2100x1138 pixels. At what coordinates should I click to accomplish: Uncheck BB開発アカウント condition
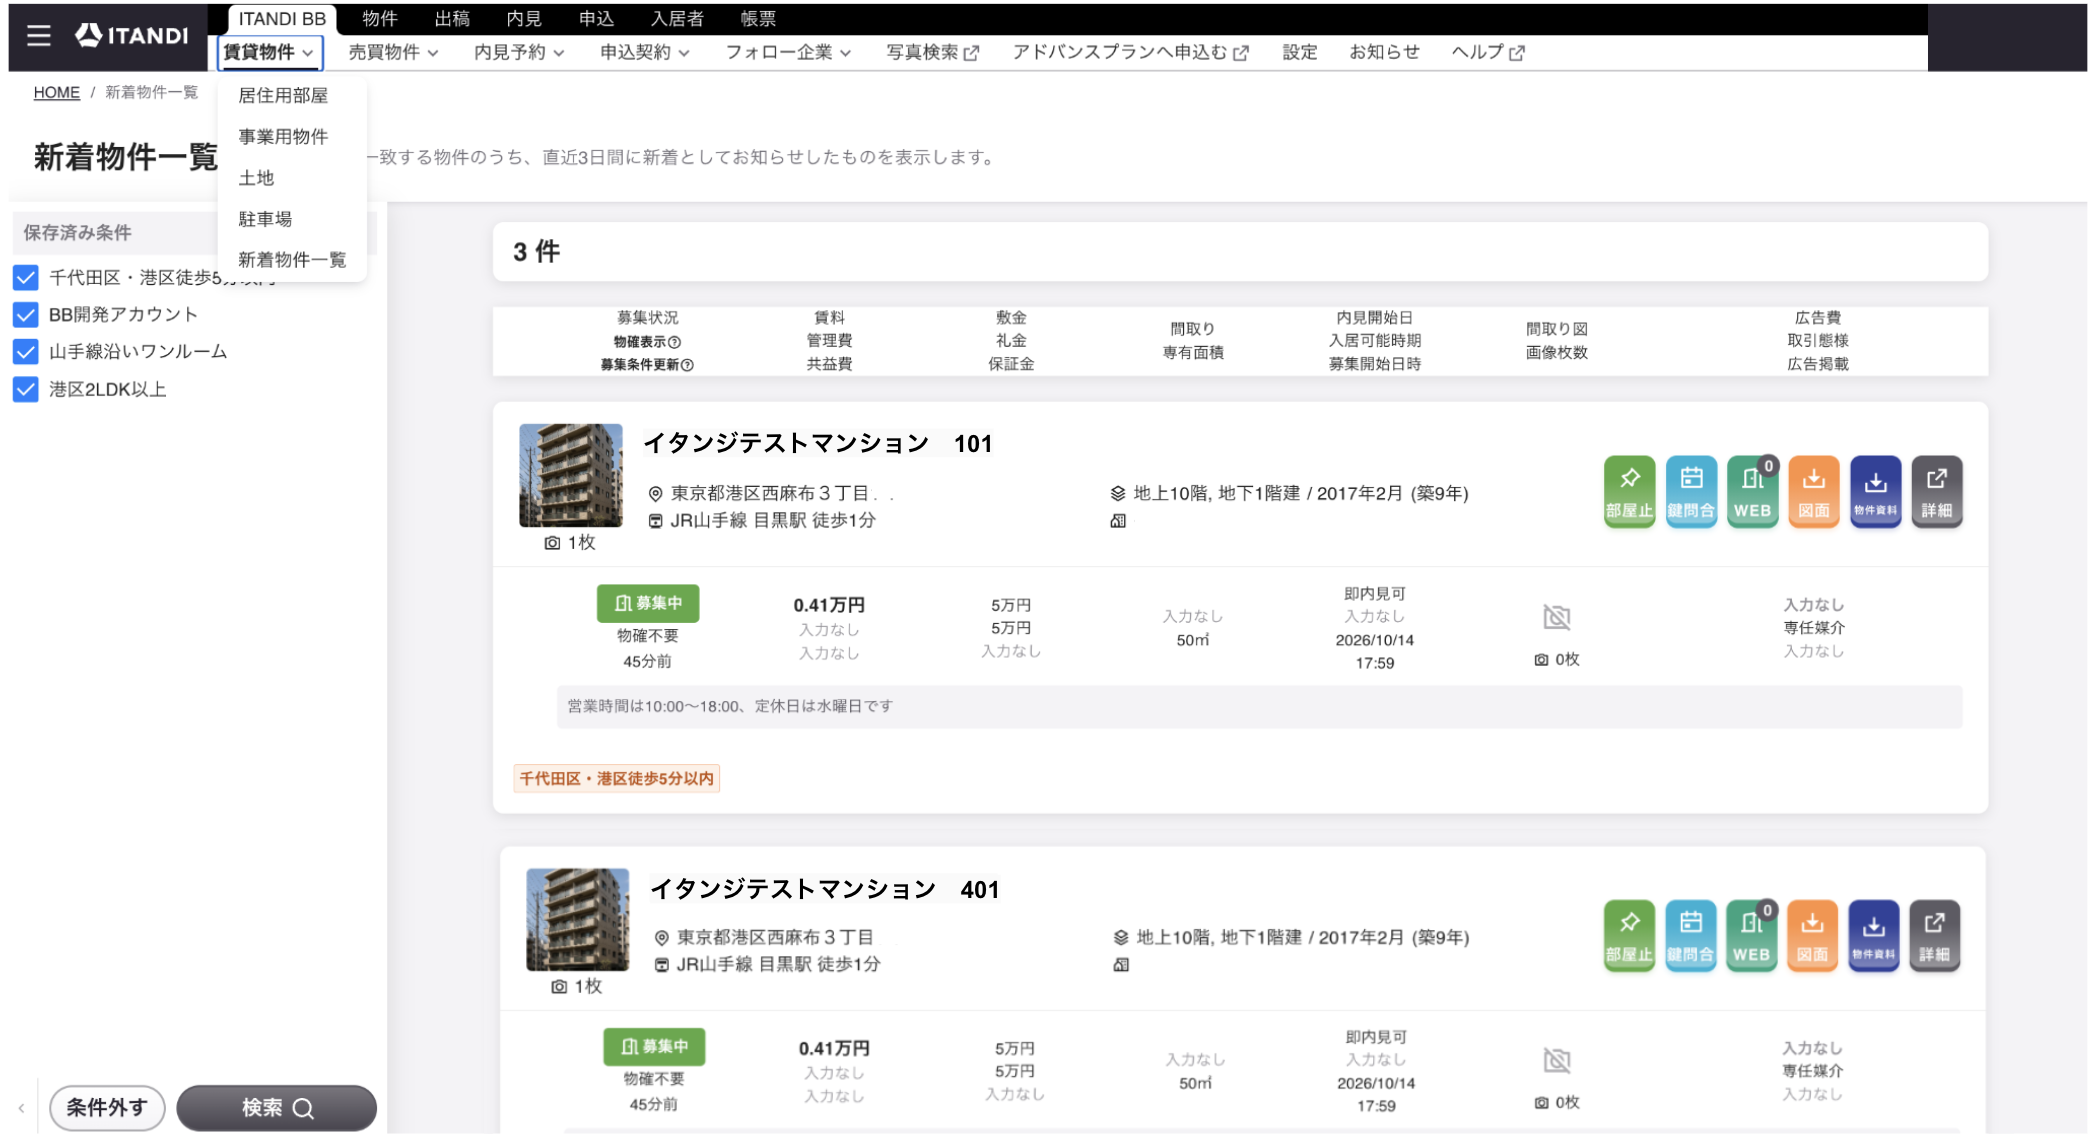[x=26, y=315]
